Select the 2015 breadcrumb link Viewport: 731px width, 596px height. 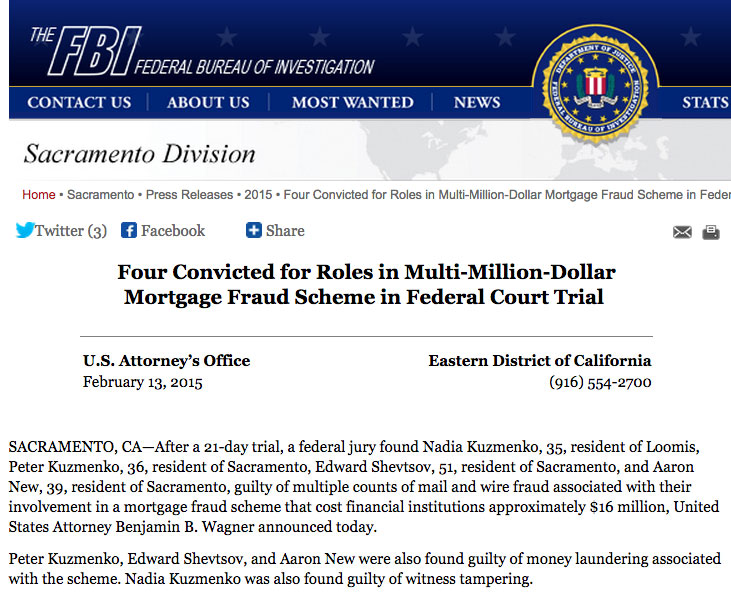(258, 194)
